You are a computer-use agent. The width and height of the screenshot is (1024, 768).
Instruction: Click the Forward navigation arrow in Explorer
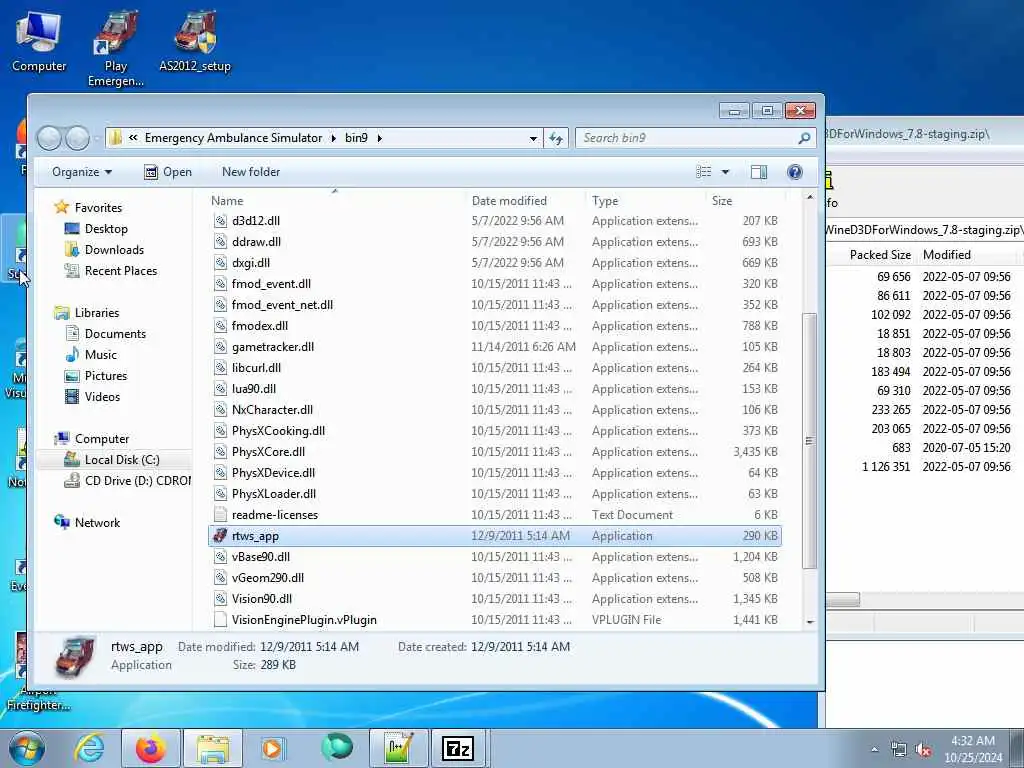click(x=77, y=138)
